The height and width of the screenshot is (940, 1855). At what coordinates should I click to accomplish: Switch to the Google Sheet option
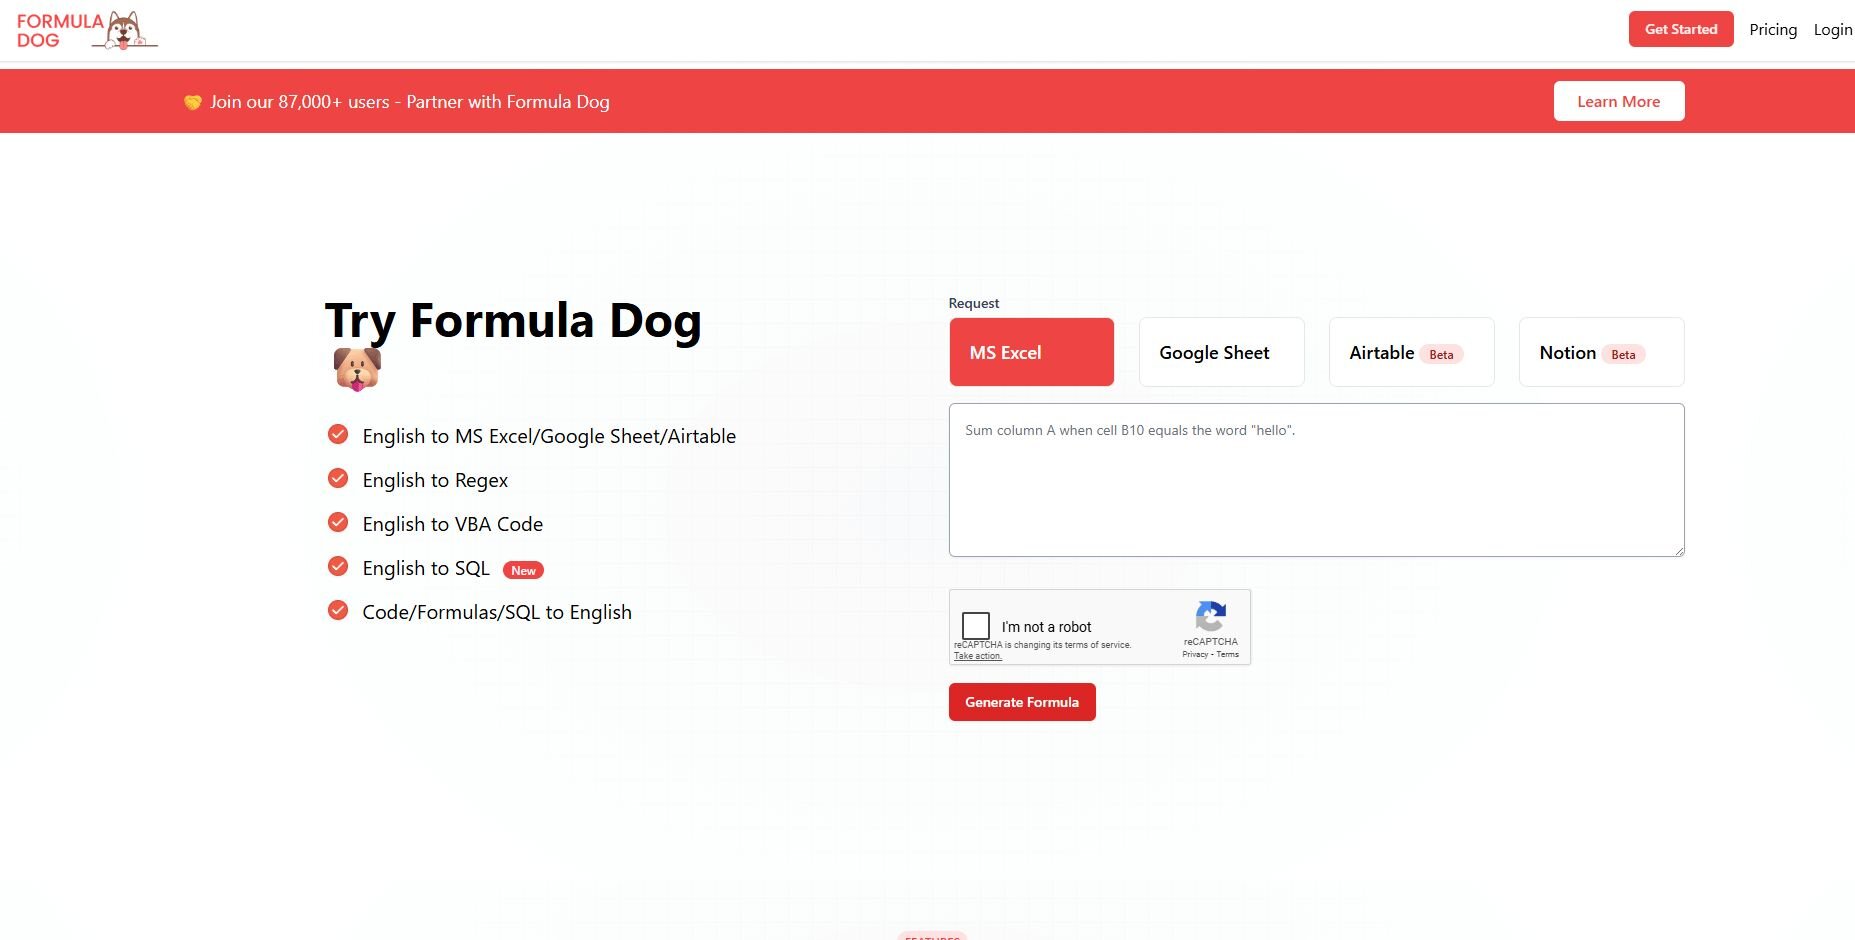pyautogui.click(x=1221, y=352)
